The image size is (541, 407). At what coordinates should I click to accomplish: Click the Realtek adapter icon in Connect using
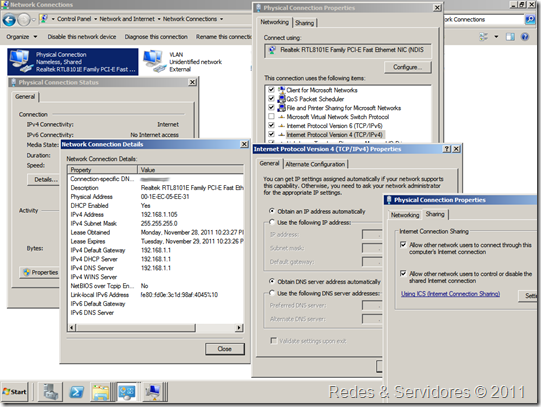point(272,50)
